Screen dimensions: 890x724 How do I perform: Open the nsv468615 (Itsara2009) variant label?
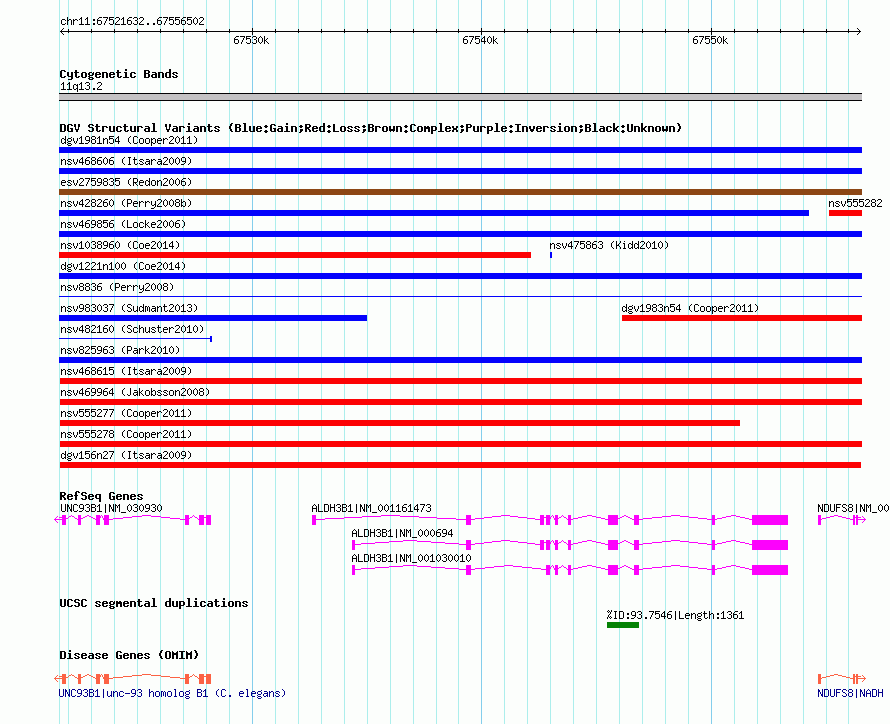click(126, 371)
